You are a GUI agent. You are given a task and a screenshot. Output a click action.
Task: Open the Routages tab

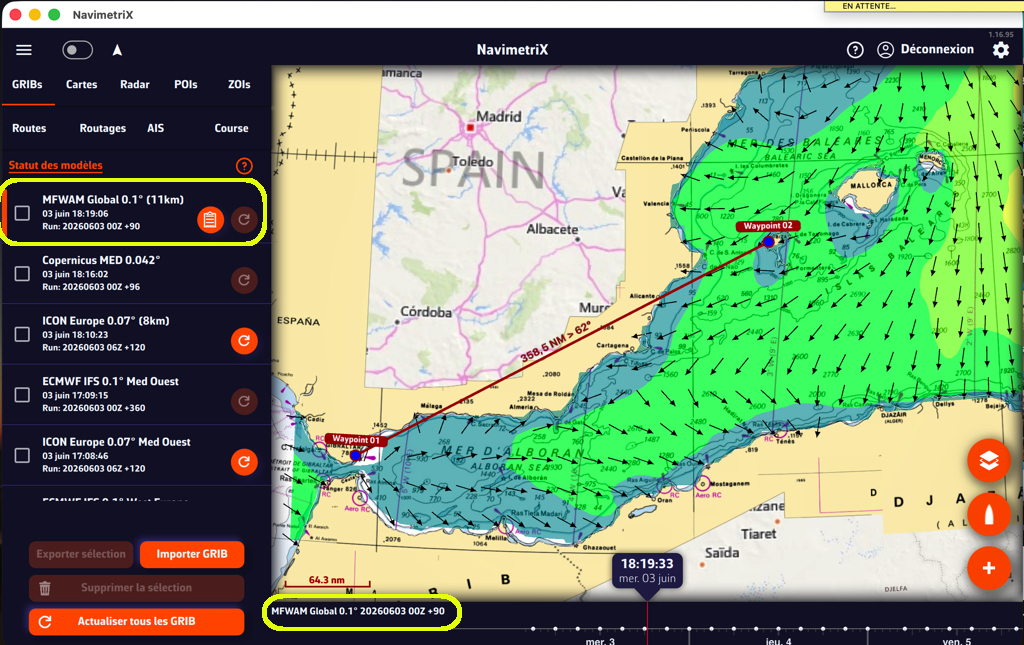(x=103, y=128)
